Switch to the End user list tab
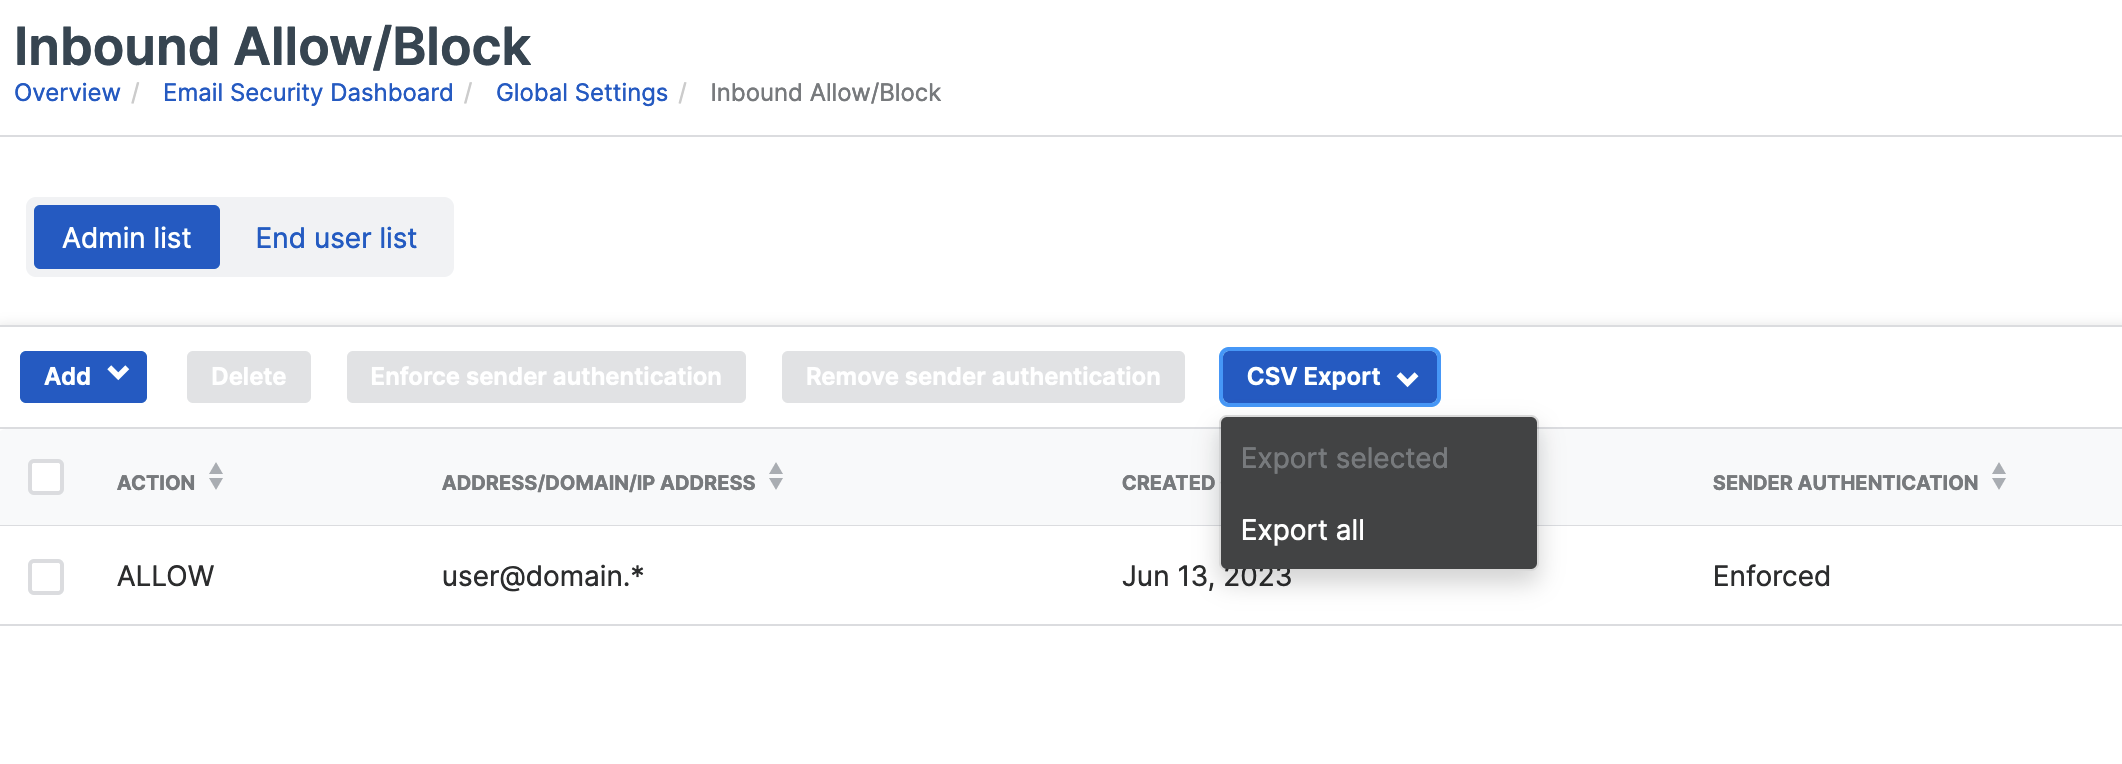The width and height of the screenshot is (2122, 764). coord(336,238)
